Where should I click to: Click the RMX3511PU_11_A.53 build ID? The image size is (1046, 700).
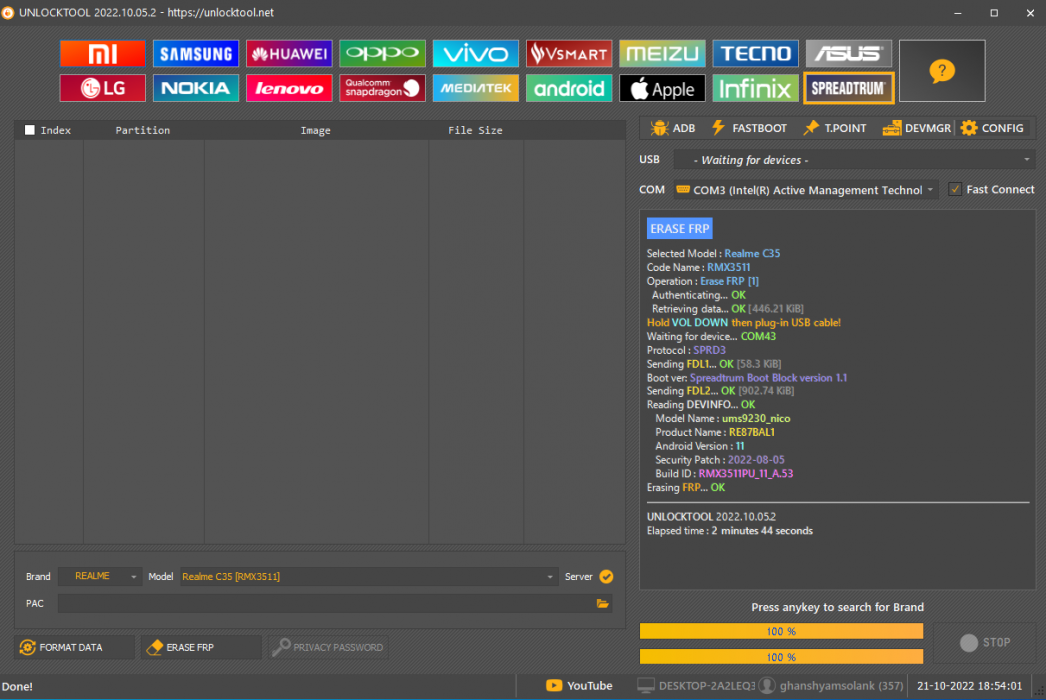pos(746,474)
